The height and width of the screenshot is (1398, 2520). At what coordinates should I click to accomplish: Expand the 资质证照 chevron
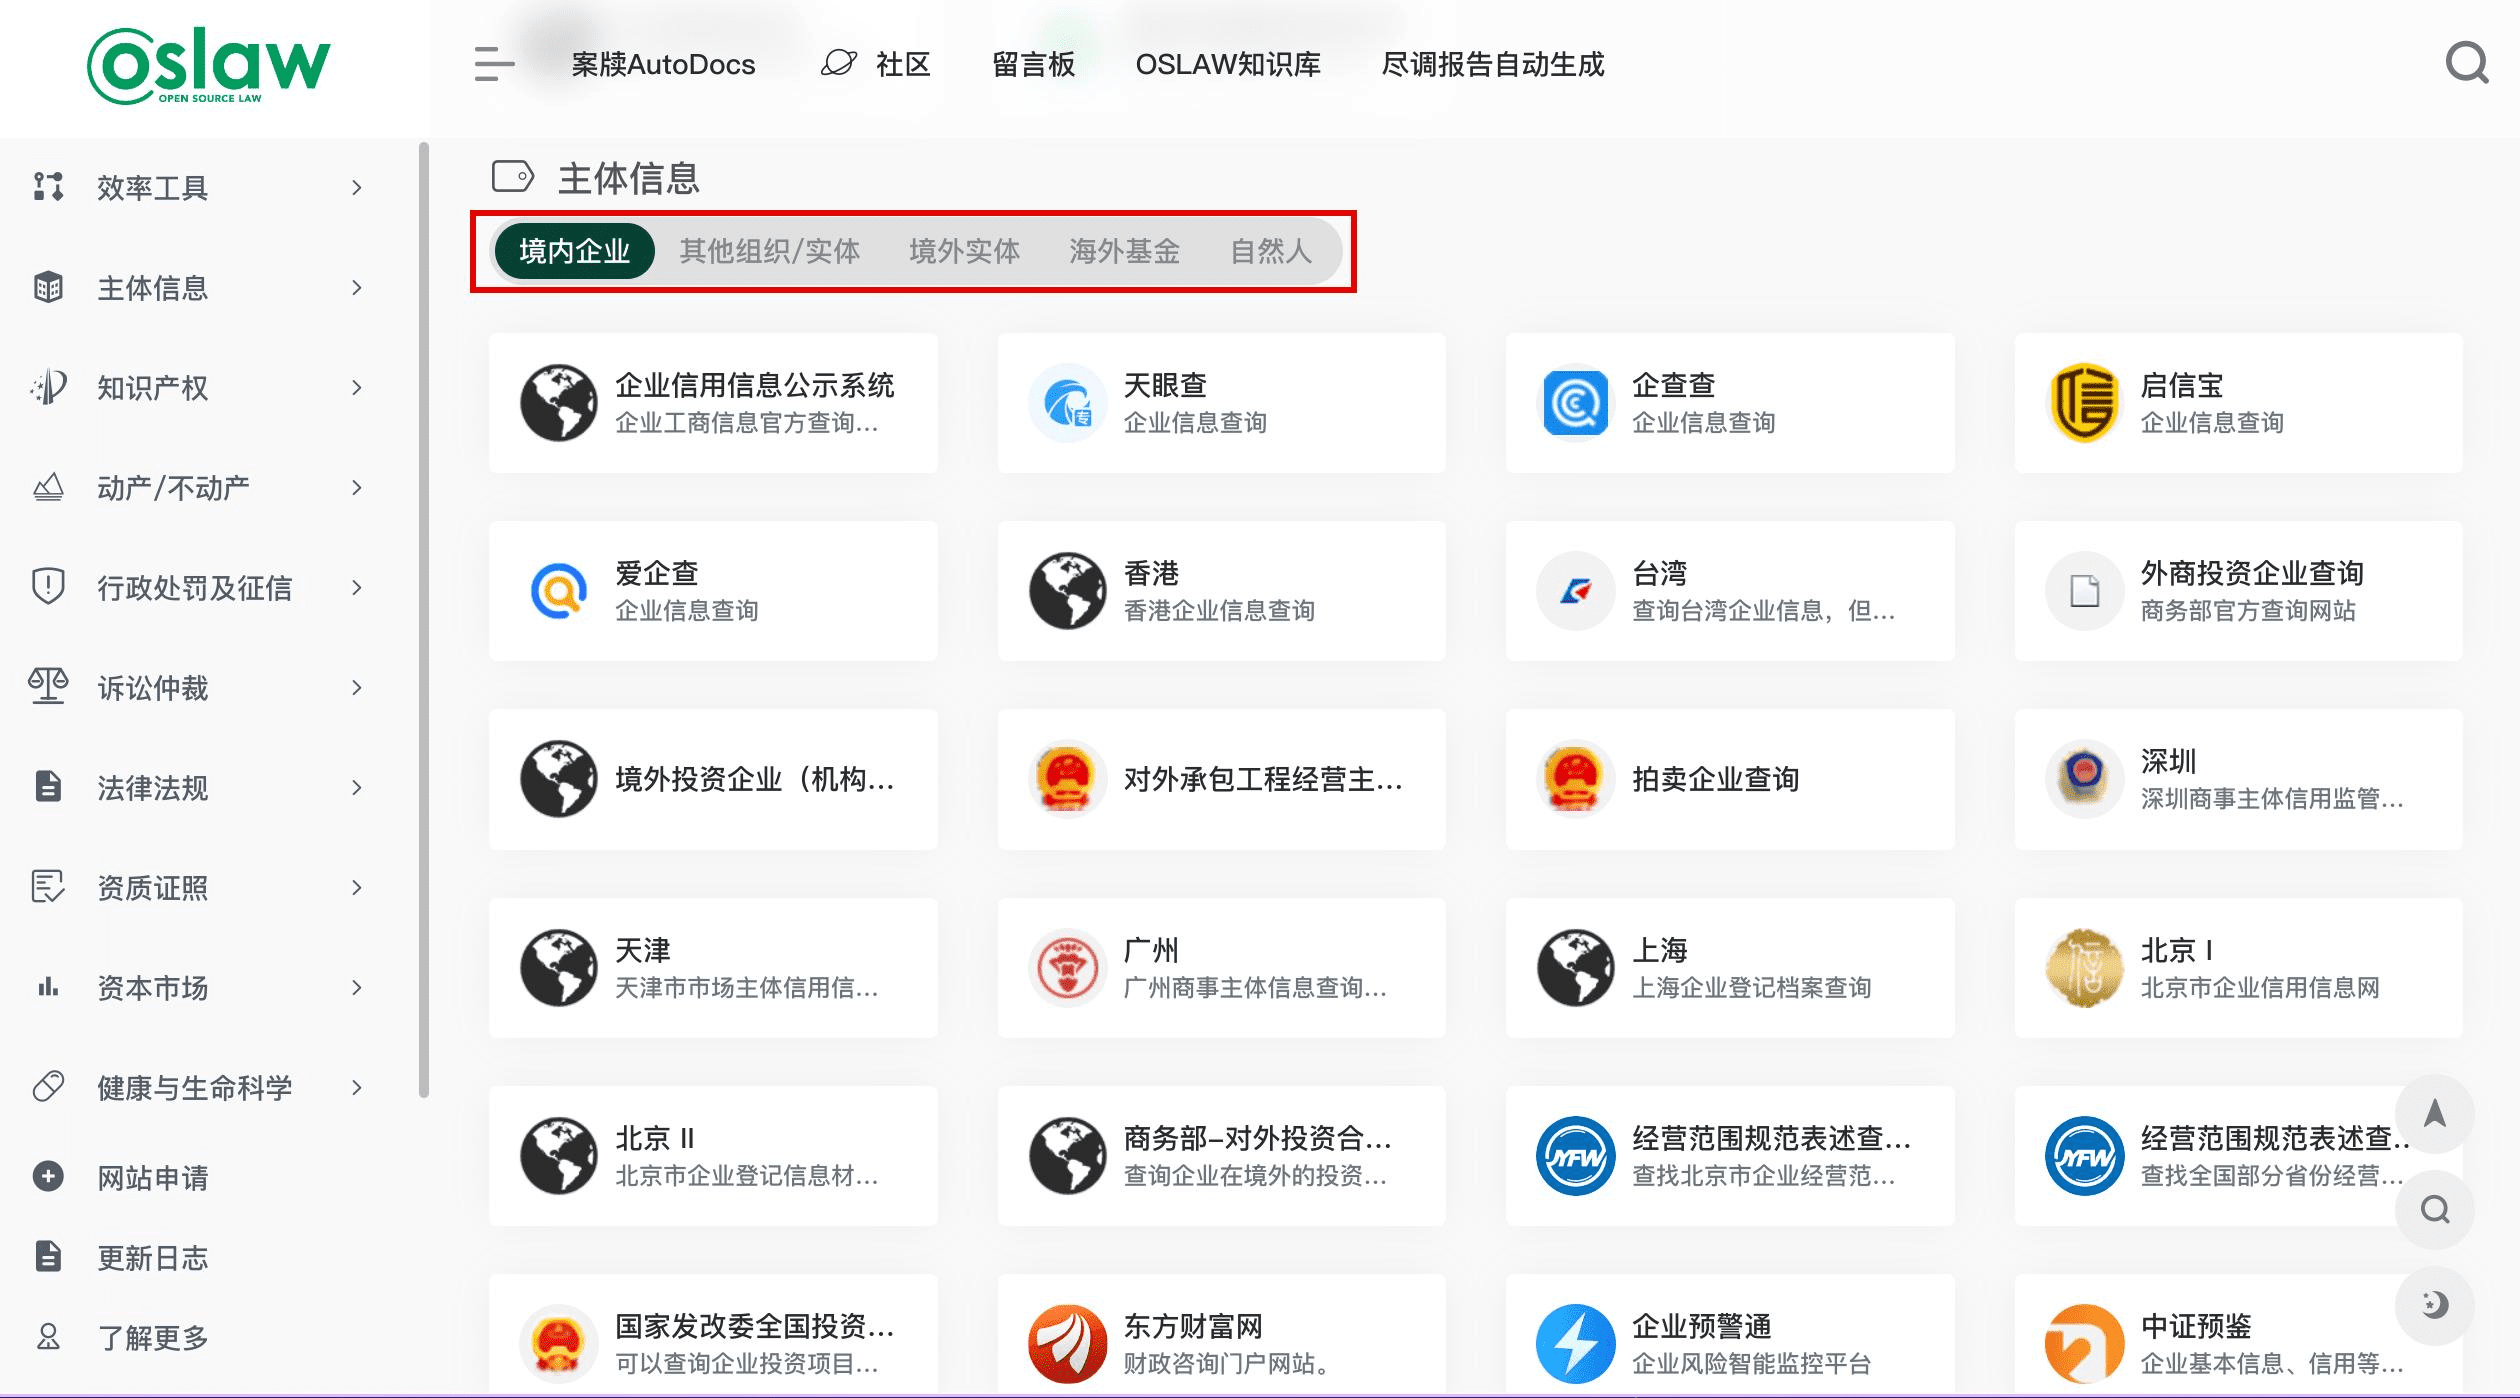pyautogui.click(x=357, y=887)
